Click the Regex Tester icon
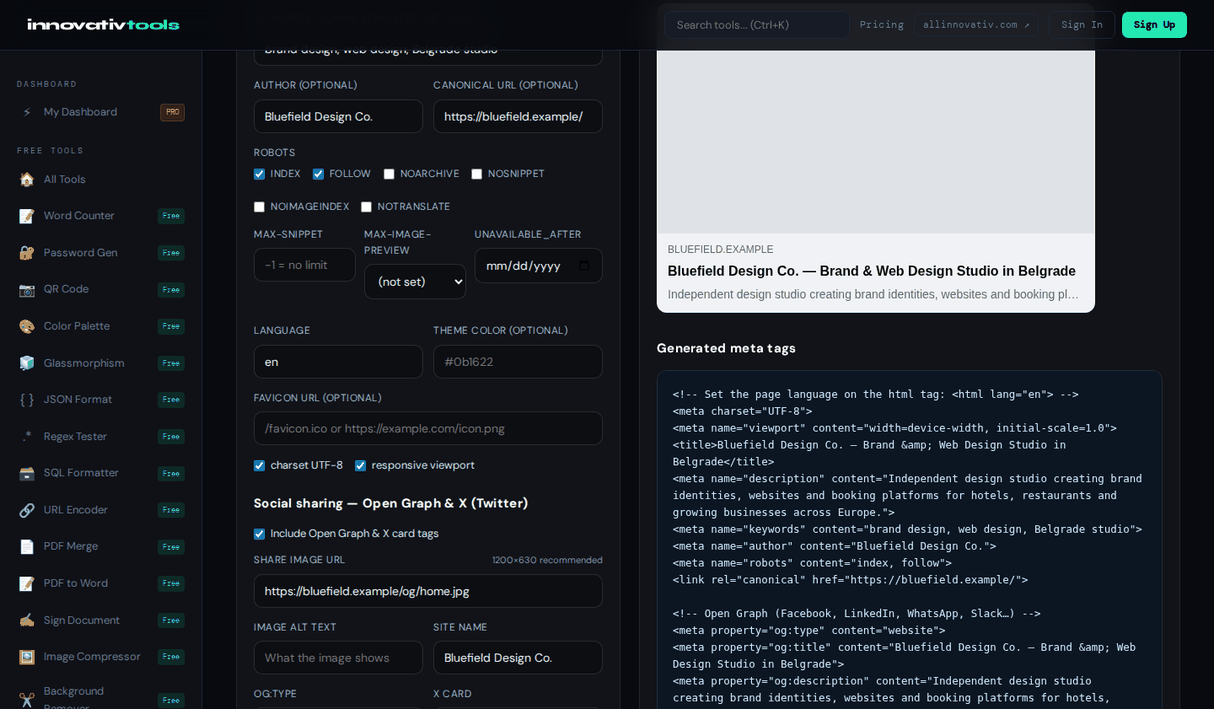 pos(27,436)
